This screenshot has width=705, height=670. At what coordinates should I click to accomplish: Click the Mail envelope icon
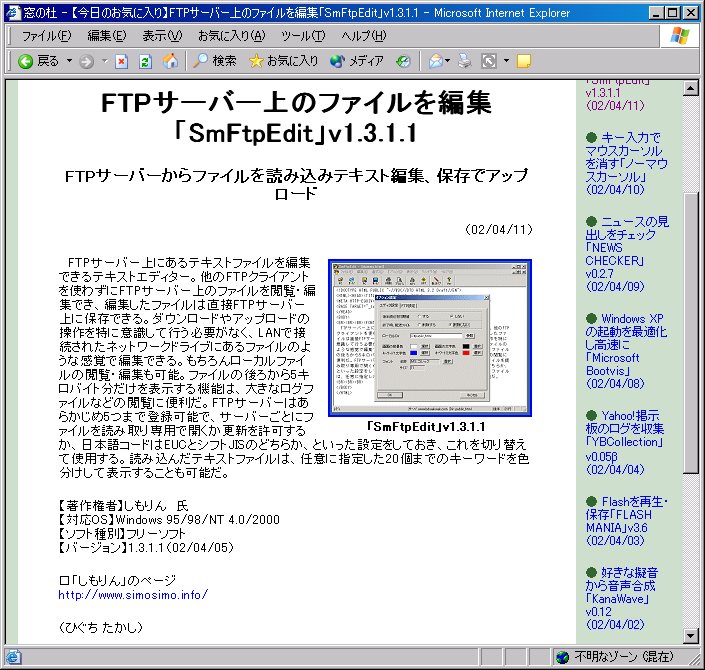pos(435,61)
